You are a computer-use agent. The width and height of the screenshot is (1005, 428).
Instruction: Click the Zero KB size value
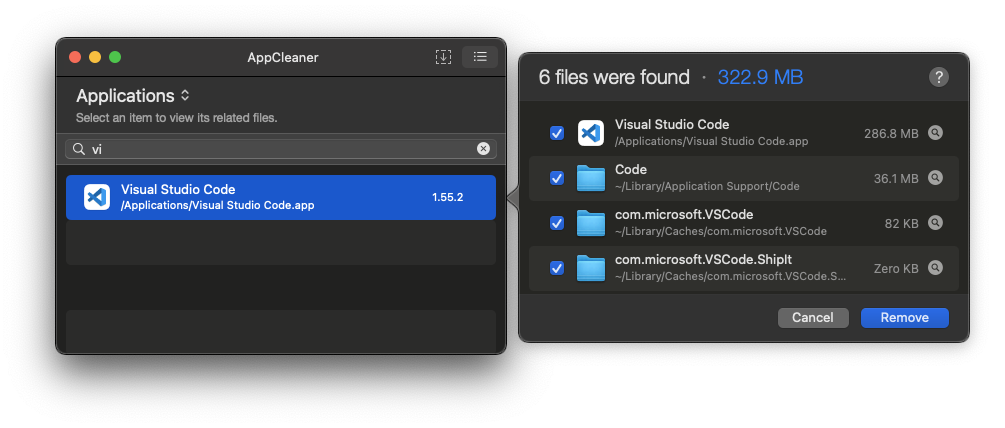pyautogui.click(x=896, y=268)
